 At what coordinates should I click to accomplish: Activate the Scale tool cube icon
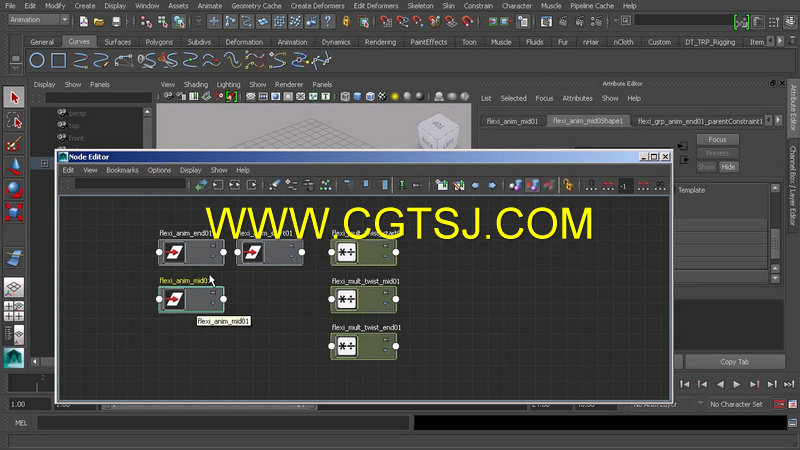(14, 212)
